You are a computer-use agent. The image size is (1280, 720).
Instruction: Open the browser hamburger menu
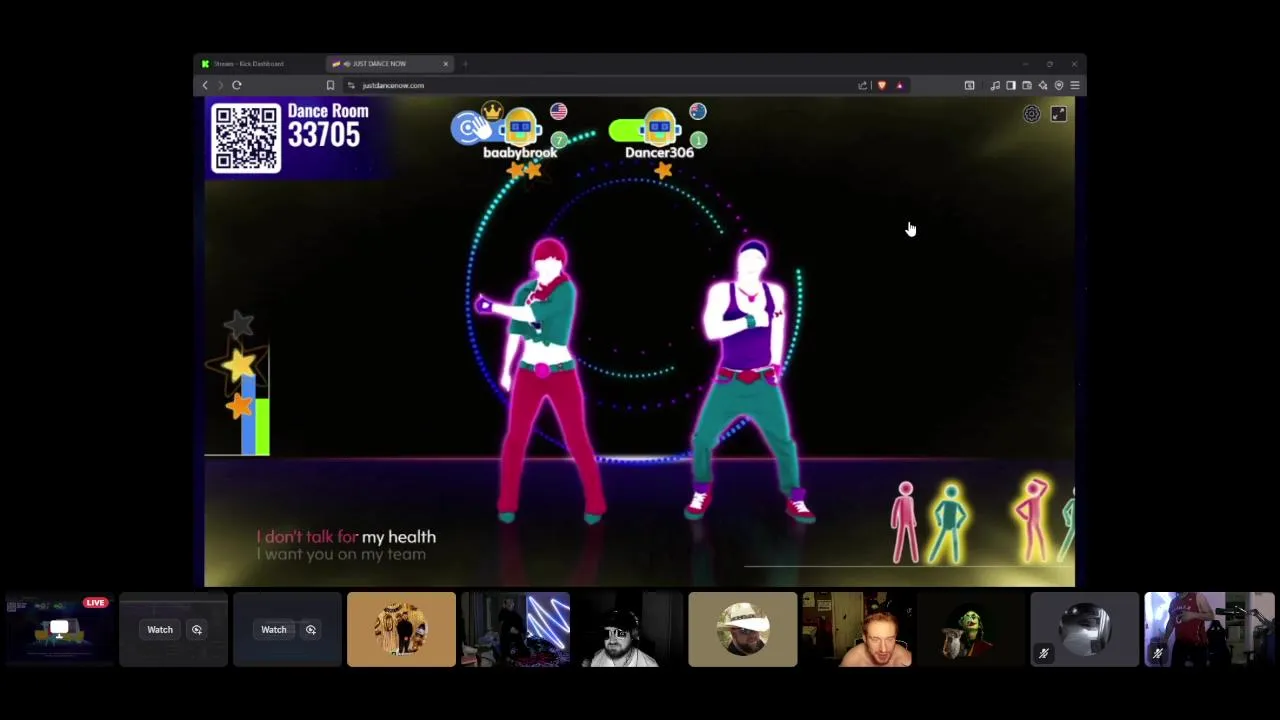(x=1075, y=85)
